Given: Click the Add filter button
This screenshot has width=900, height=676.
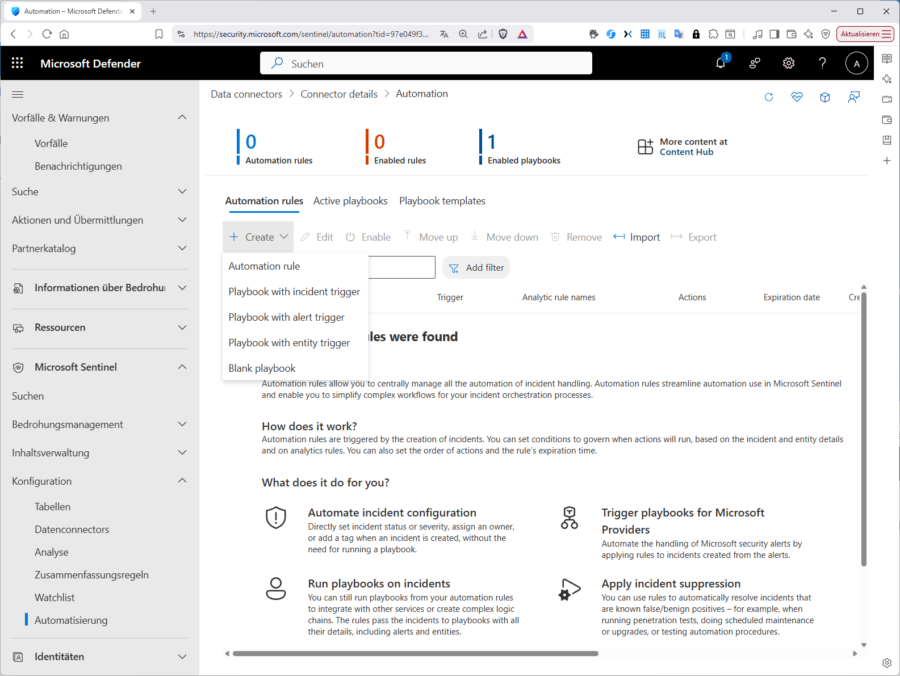Looking at the screenshot, I should 475,267.
